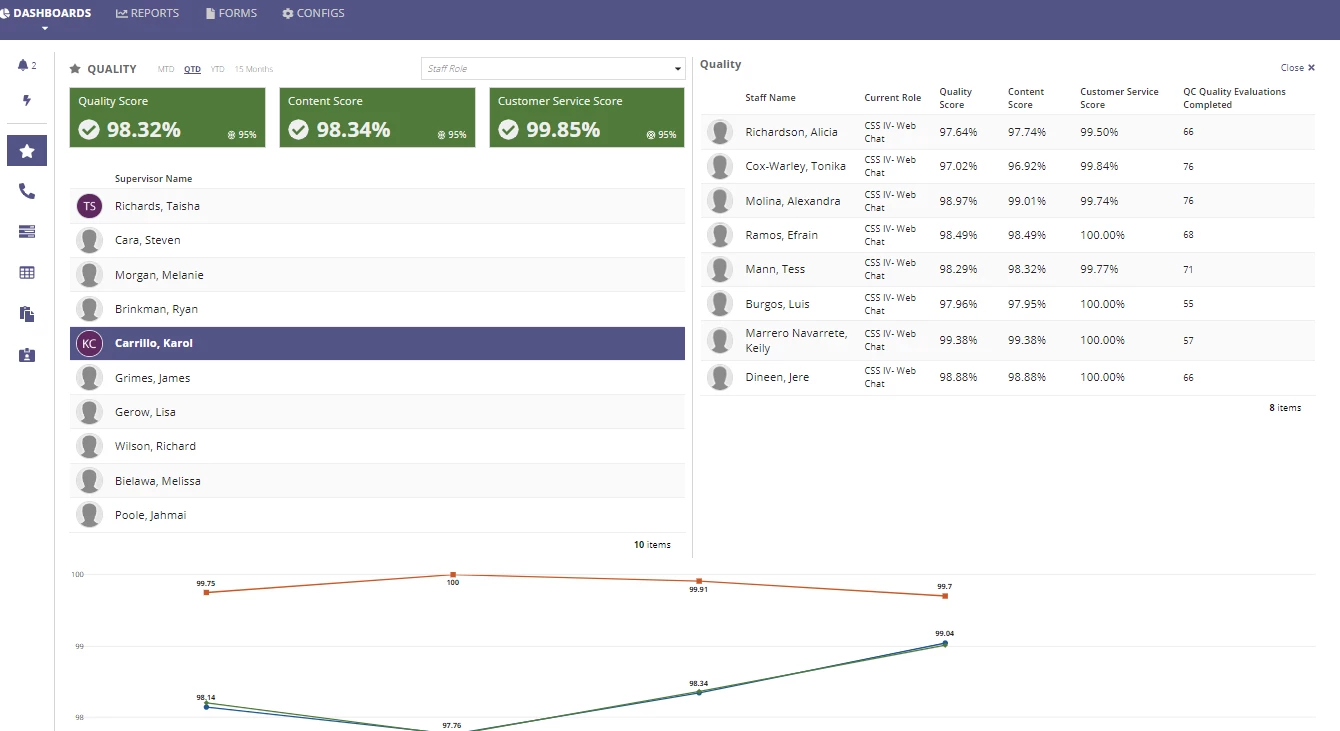1340x731 pixels.
Task: Switch time range to 15 Months
Action: (x=254, y=69)
